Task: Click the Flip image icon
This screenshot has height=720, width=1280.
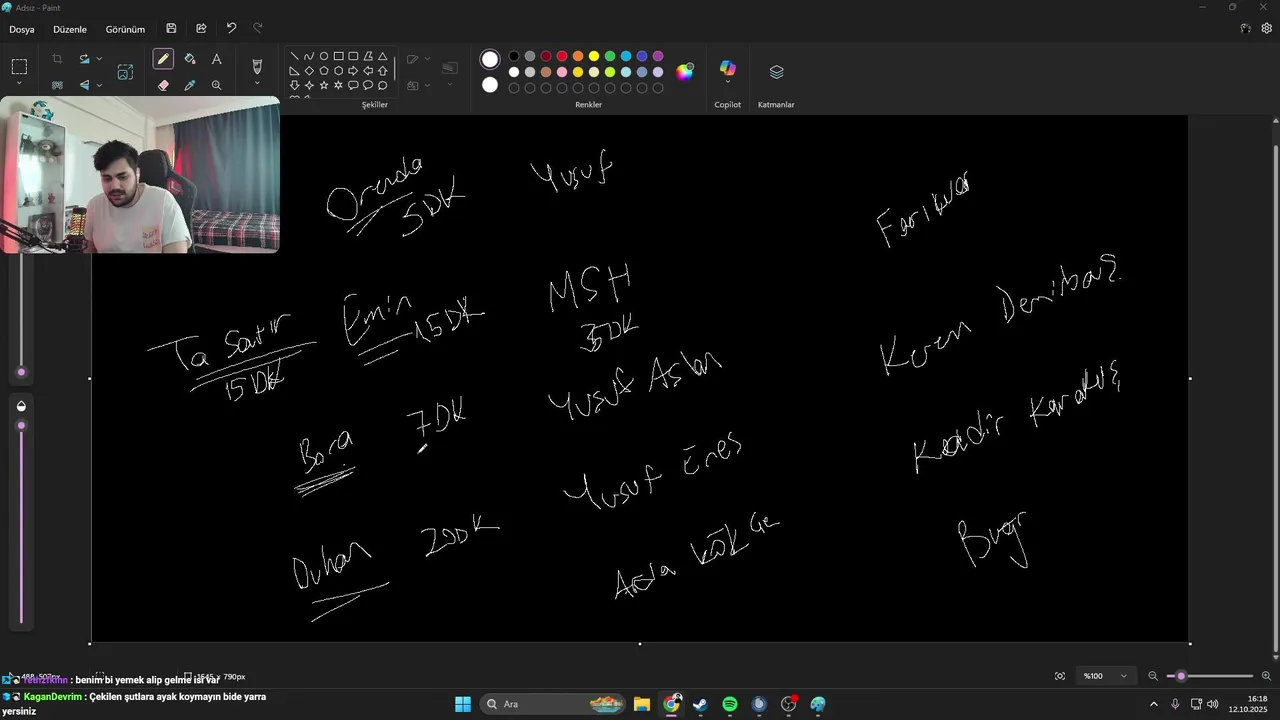Action: (85, 86)
